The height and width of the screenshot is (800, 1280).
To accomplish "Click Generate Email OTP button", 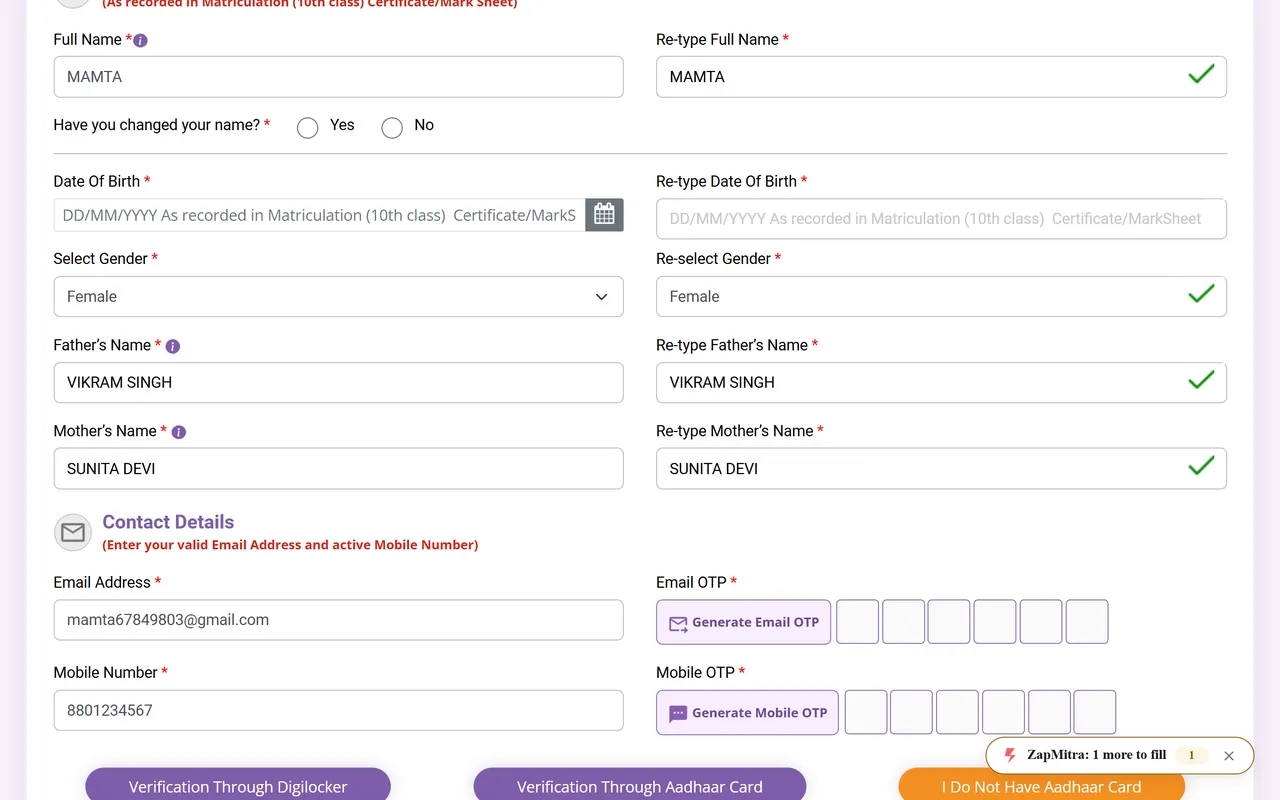I will [743, 622].
